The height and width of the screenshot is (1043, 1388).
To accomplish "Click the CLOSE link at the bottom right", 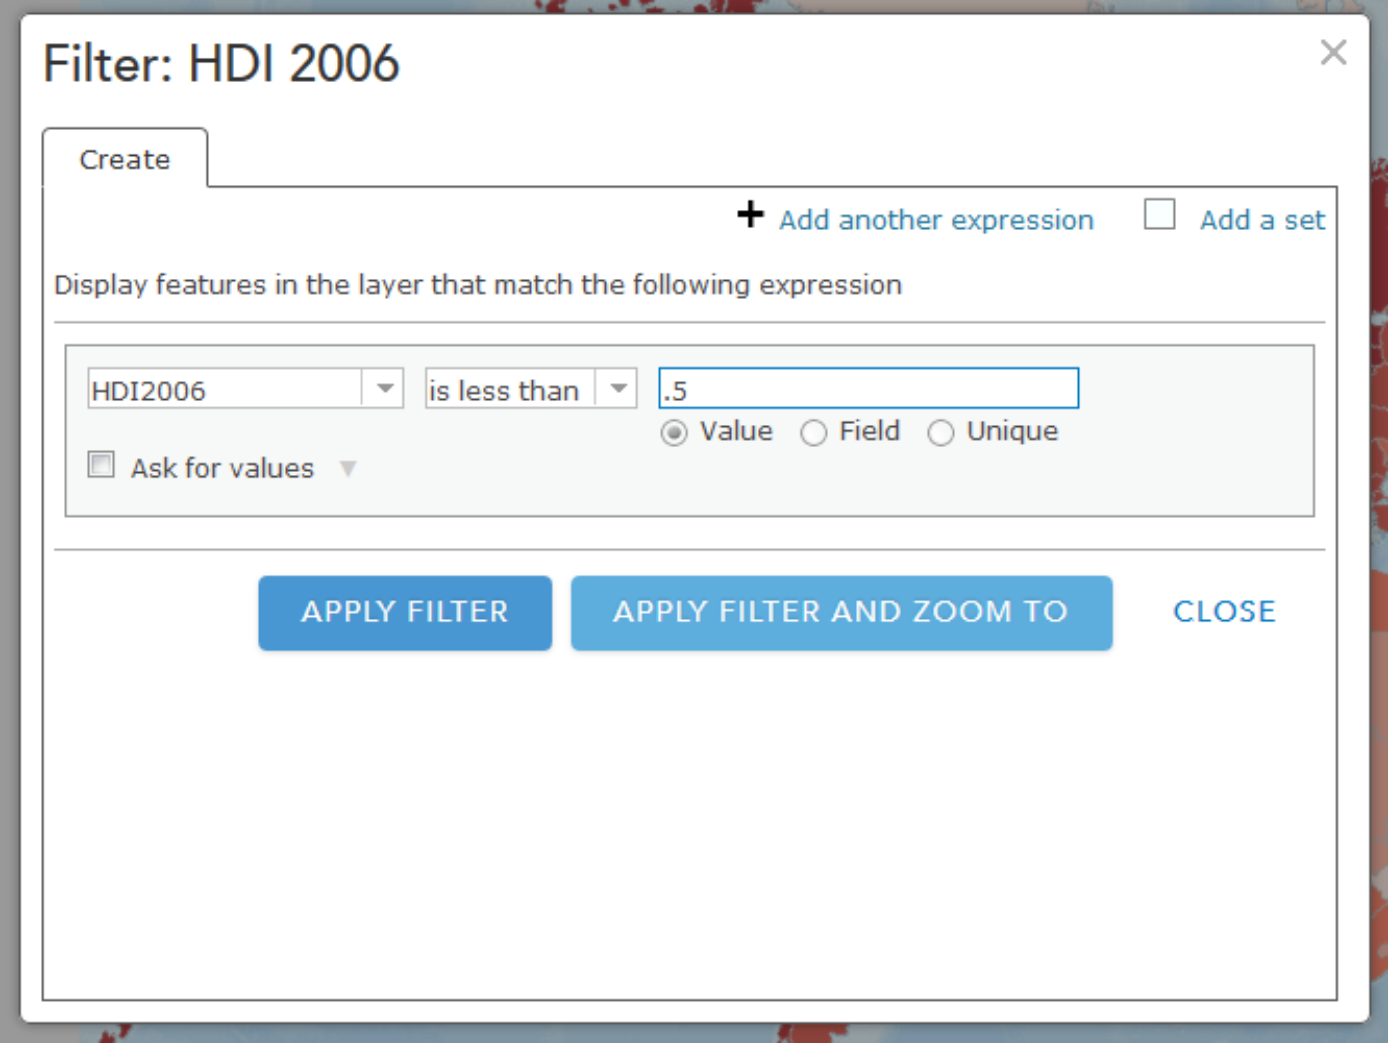I will (1224, 612).
